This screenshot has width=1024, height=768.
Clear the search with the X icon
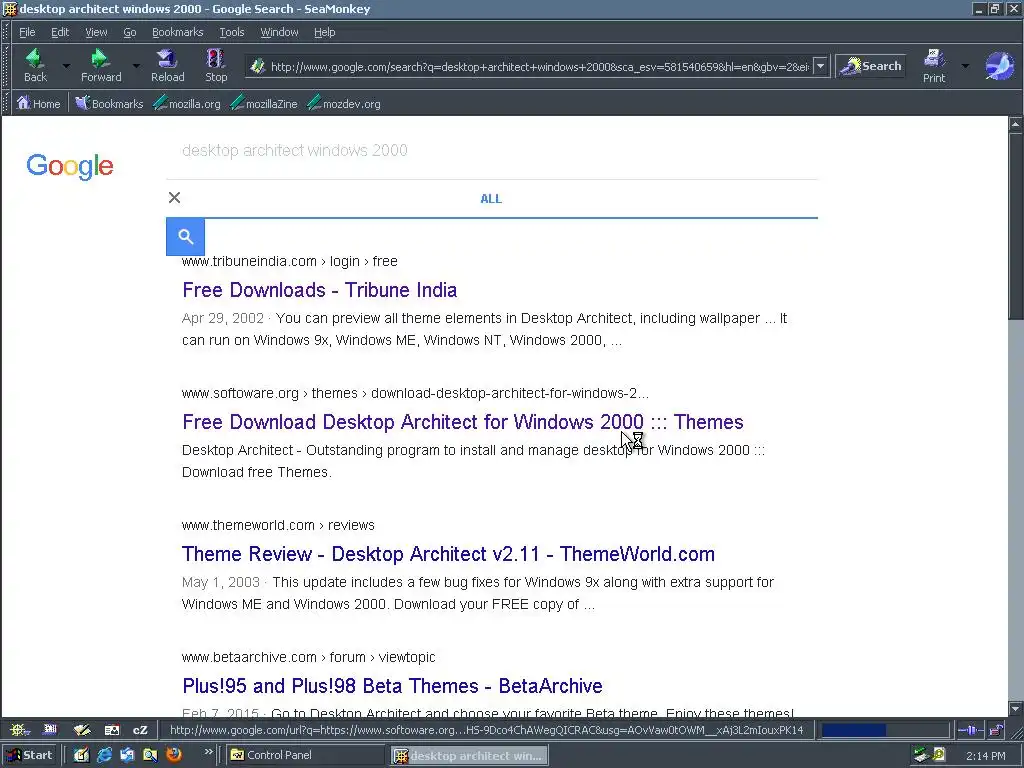(174, 198)
